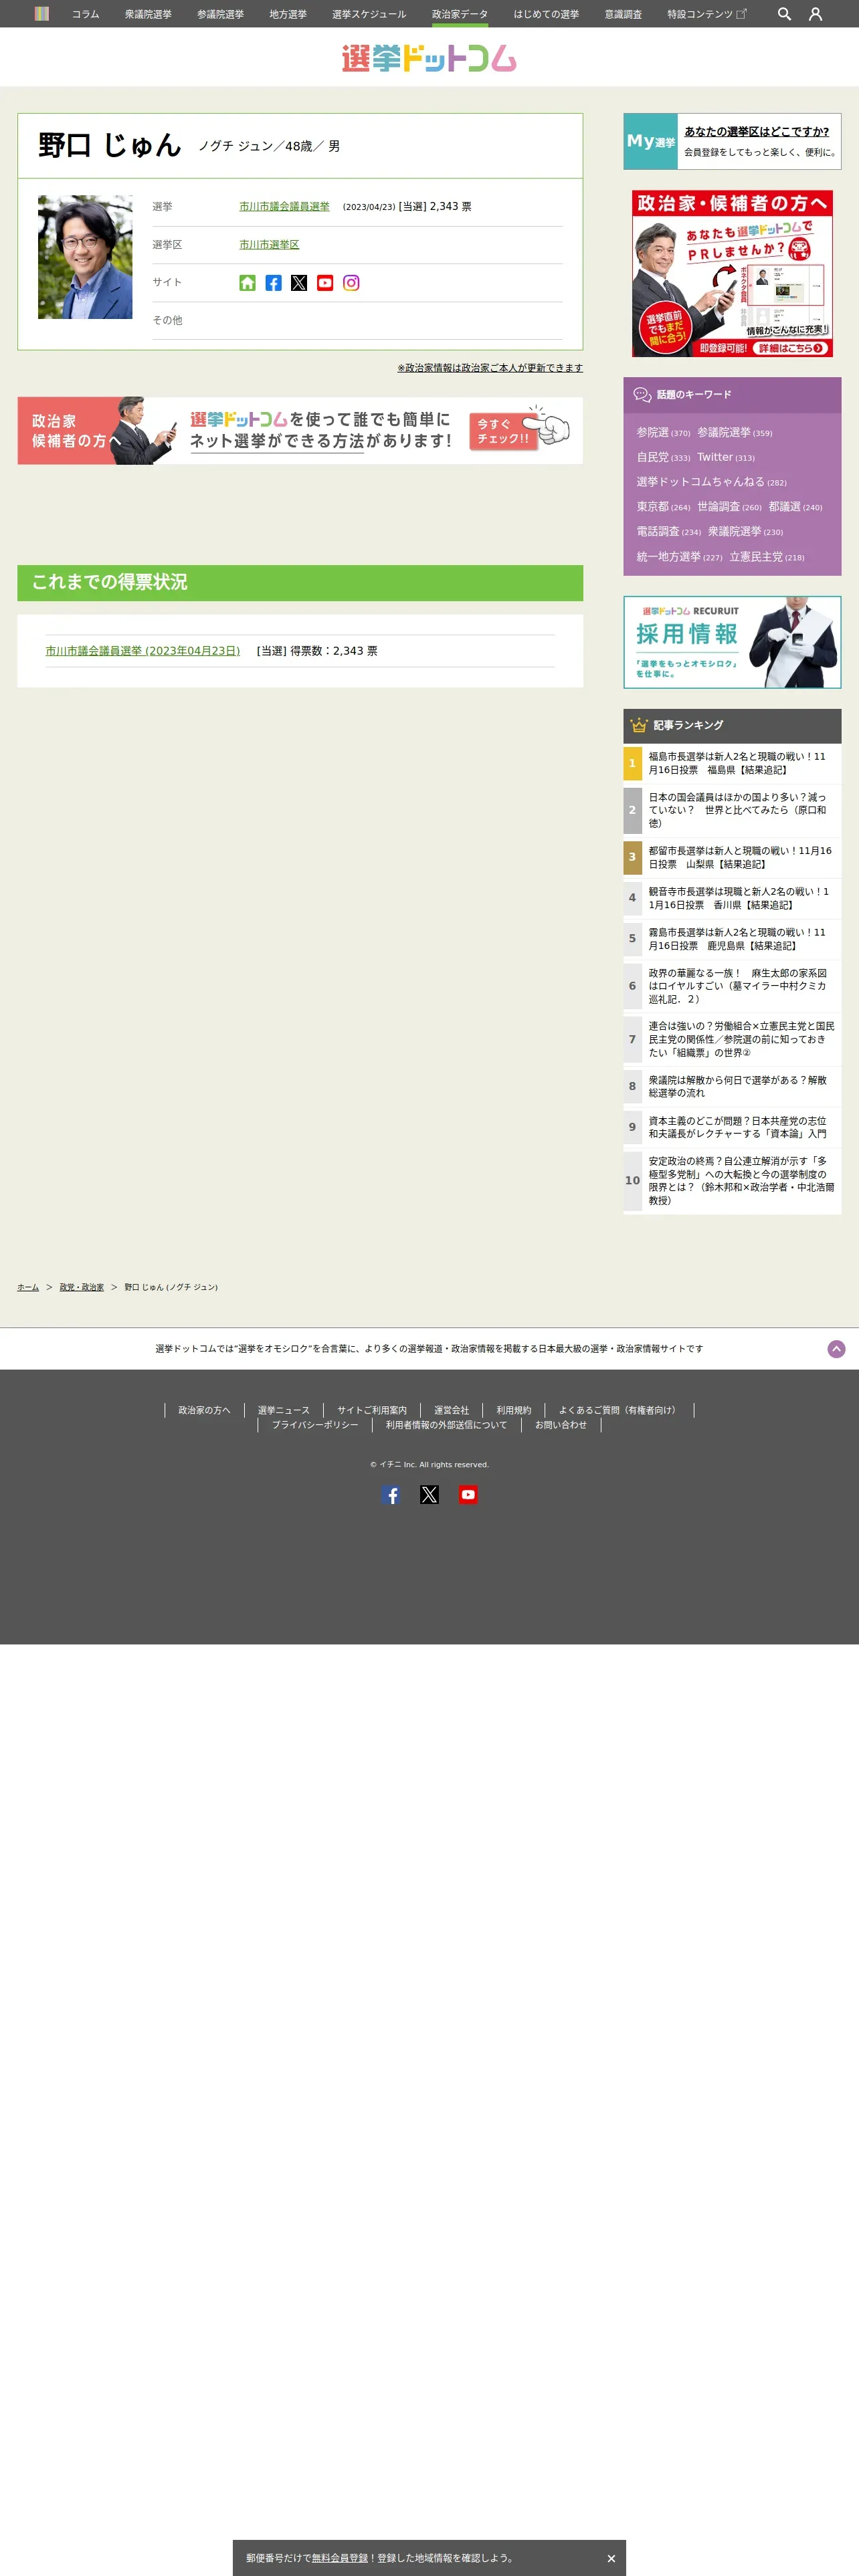Image resolution: width=859 pixels, height=2576 pixels.
Task: Open the footer Facebook icon
Action: pyautogui.click(x=391, y=1494)
